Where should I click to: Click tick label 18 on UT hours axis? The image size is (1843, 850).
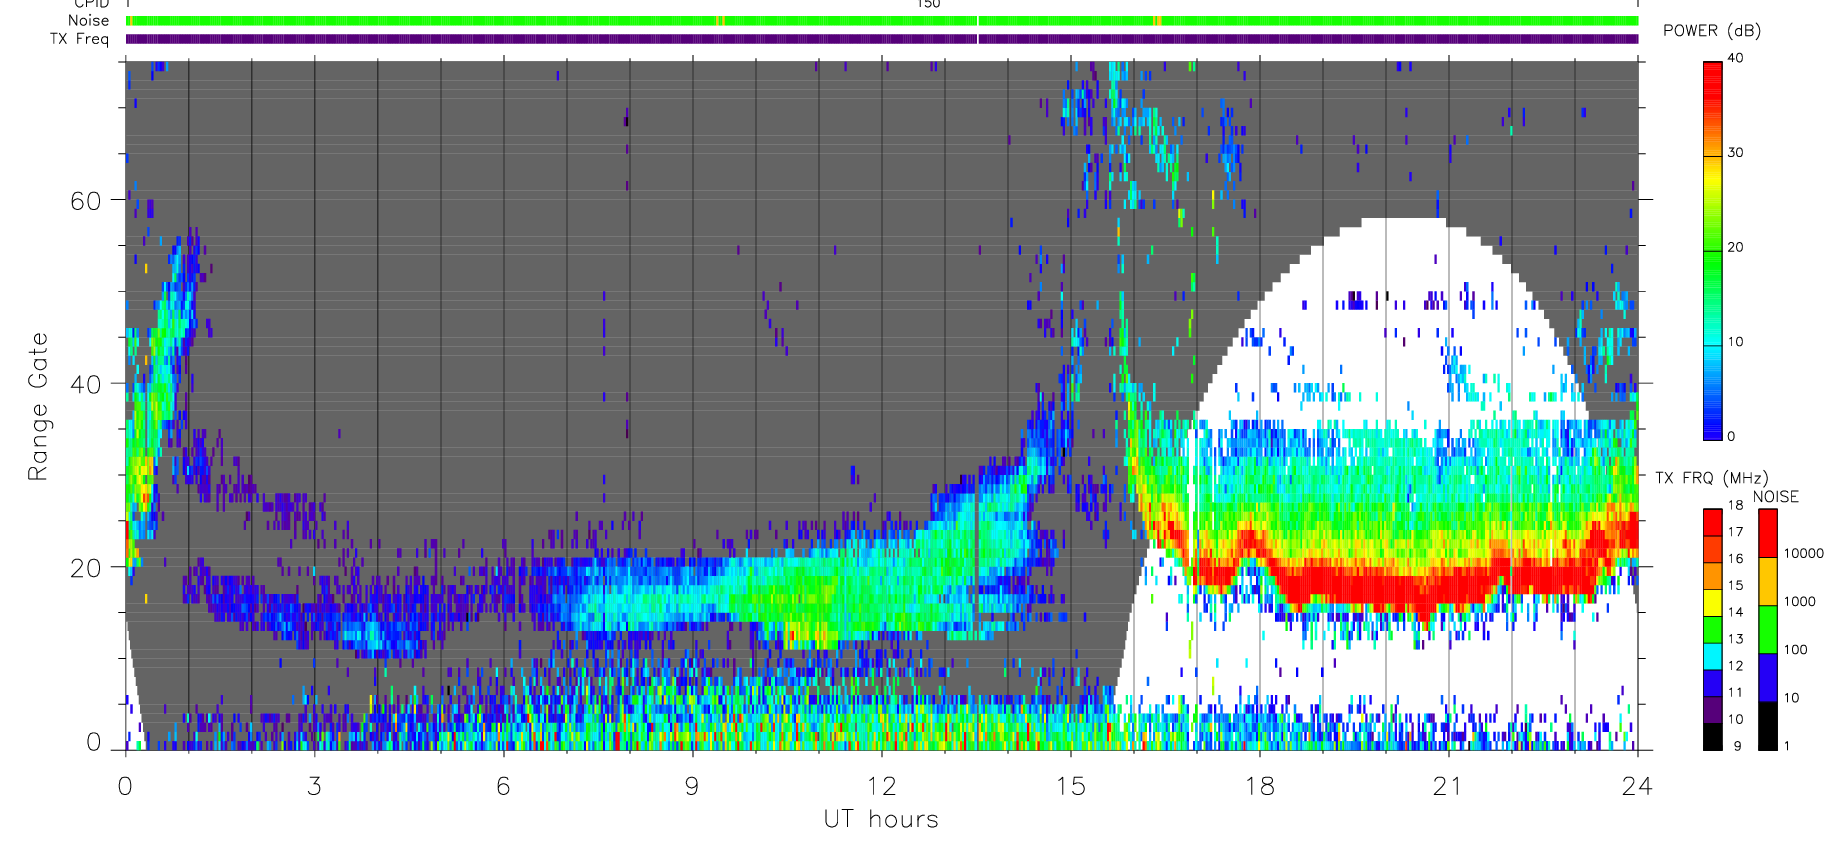pos(1259,786)
